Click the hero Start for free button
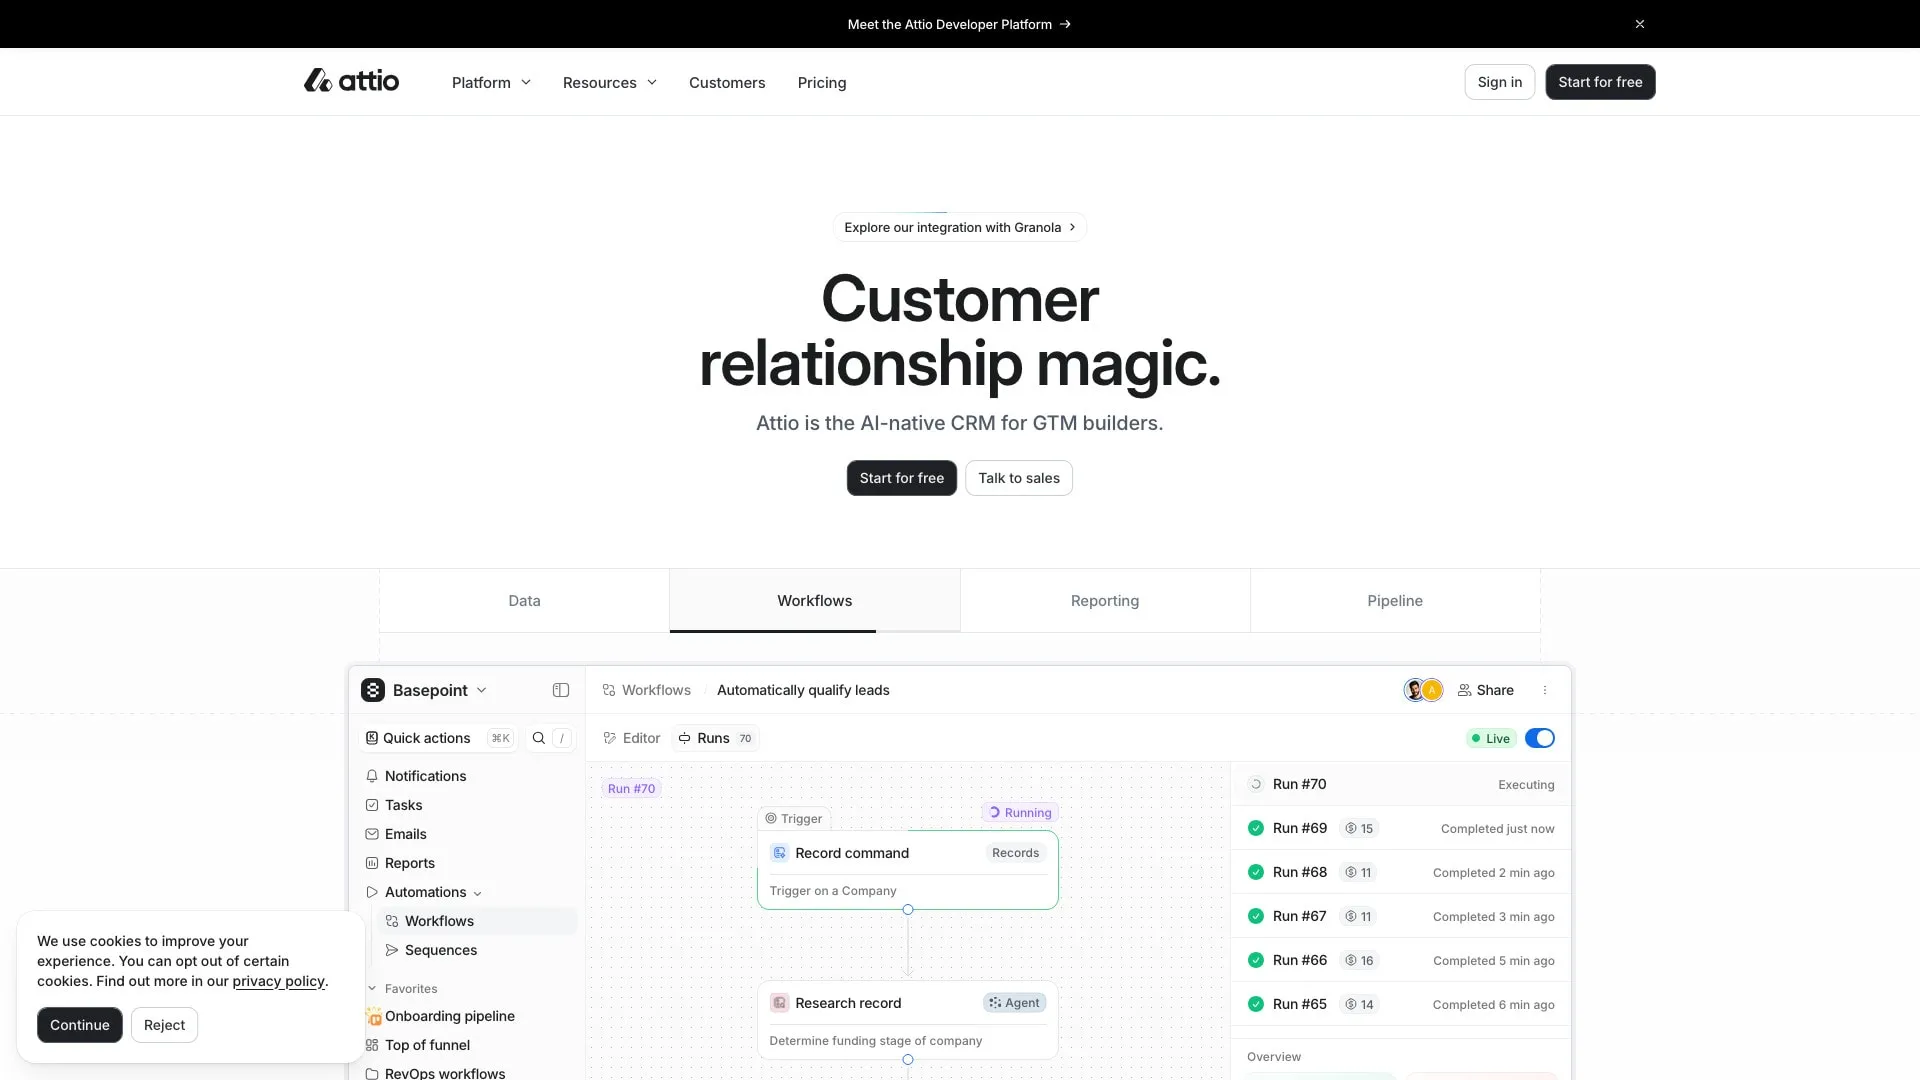The image size is (1920, 1080). tap(902, 478)
